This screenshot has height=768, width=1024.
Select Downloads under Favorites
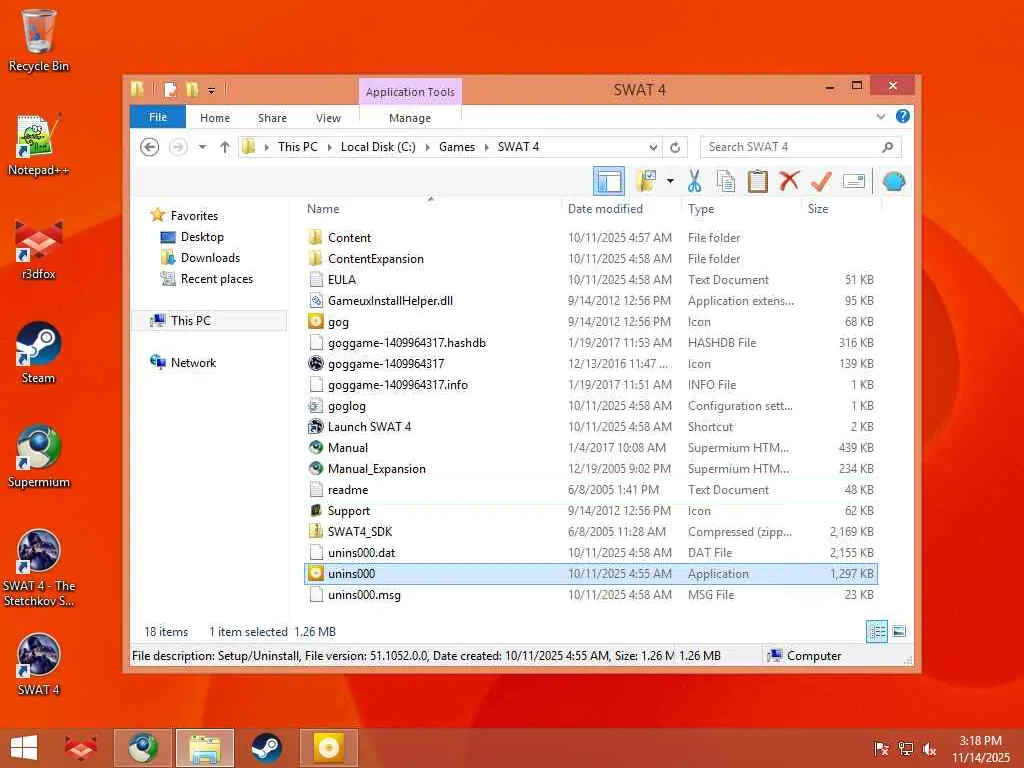(x=210, y=258)
